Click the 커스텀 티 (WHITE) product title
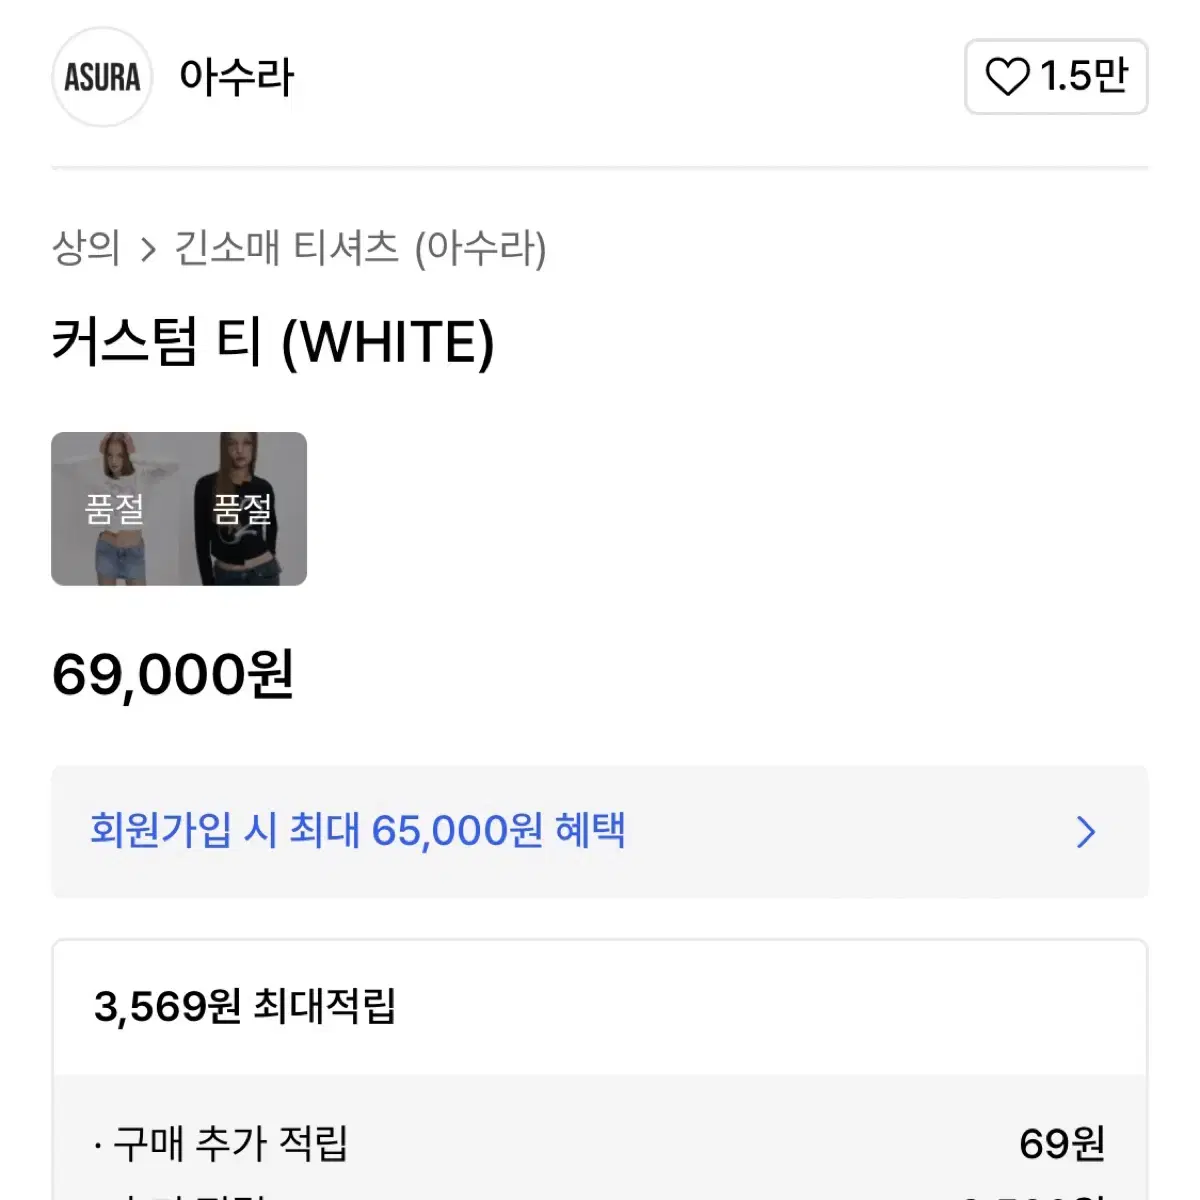The image size is (1200, 1200). (x=273, y=343)
